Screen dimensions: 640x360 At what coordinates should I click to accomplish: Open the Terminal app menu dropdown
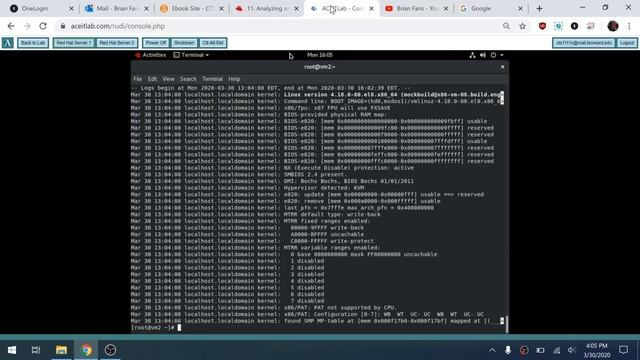tap(191, 55)
